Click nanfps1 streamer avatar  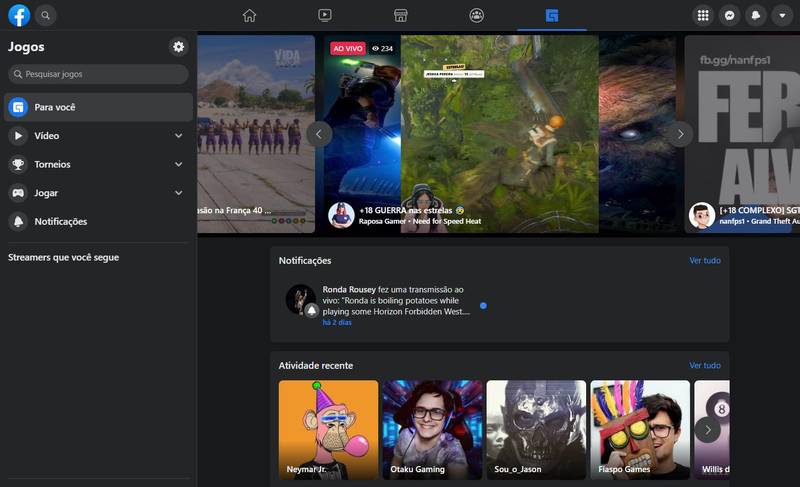[x=702, y=215]
